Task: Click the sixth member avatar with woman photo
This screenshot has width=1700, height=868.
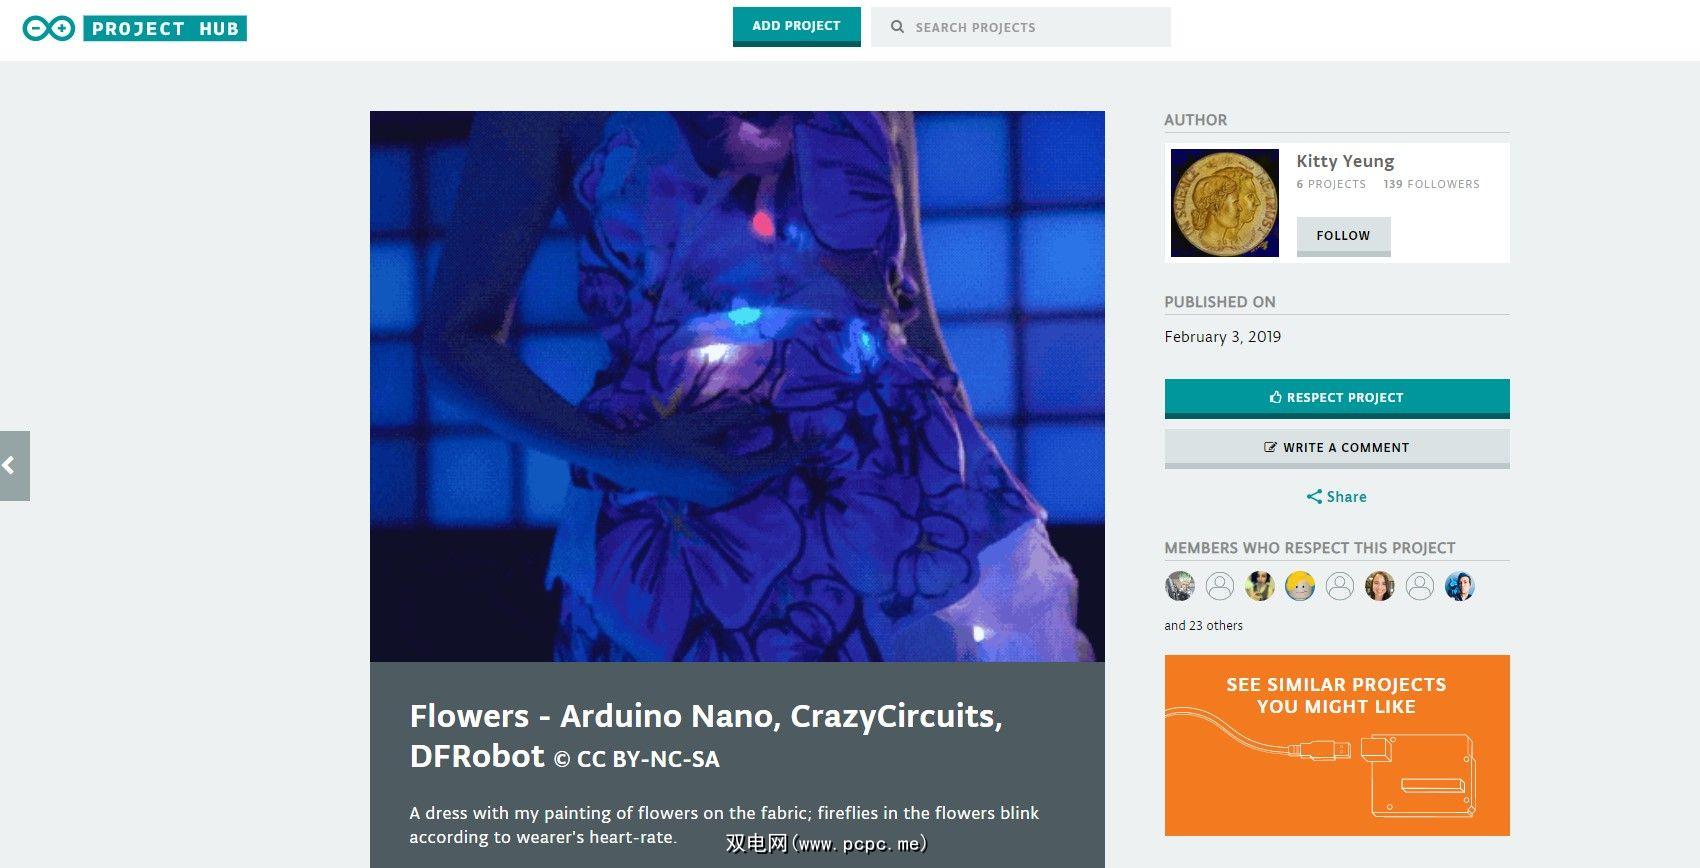Action: [x=1380, y=586]
